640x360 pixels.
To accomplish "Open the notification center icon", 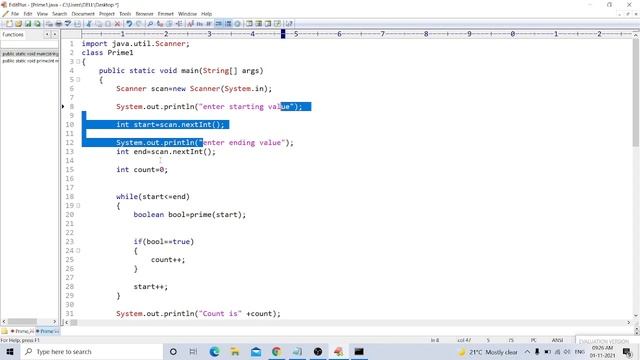I will pyautogui.click(x=627, y=352).
